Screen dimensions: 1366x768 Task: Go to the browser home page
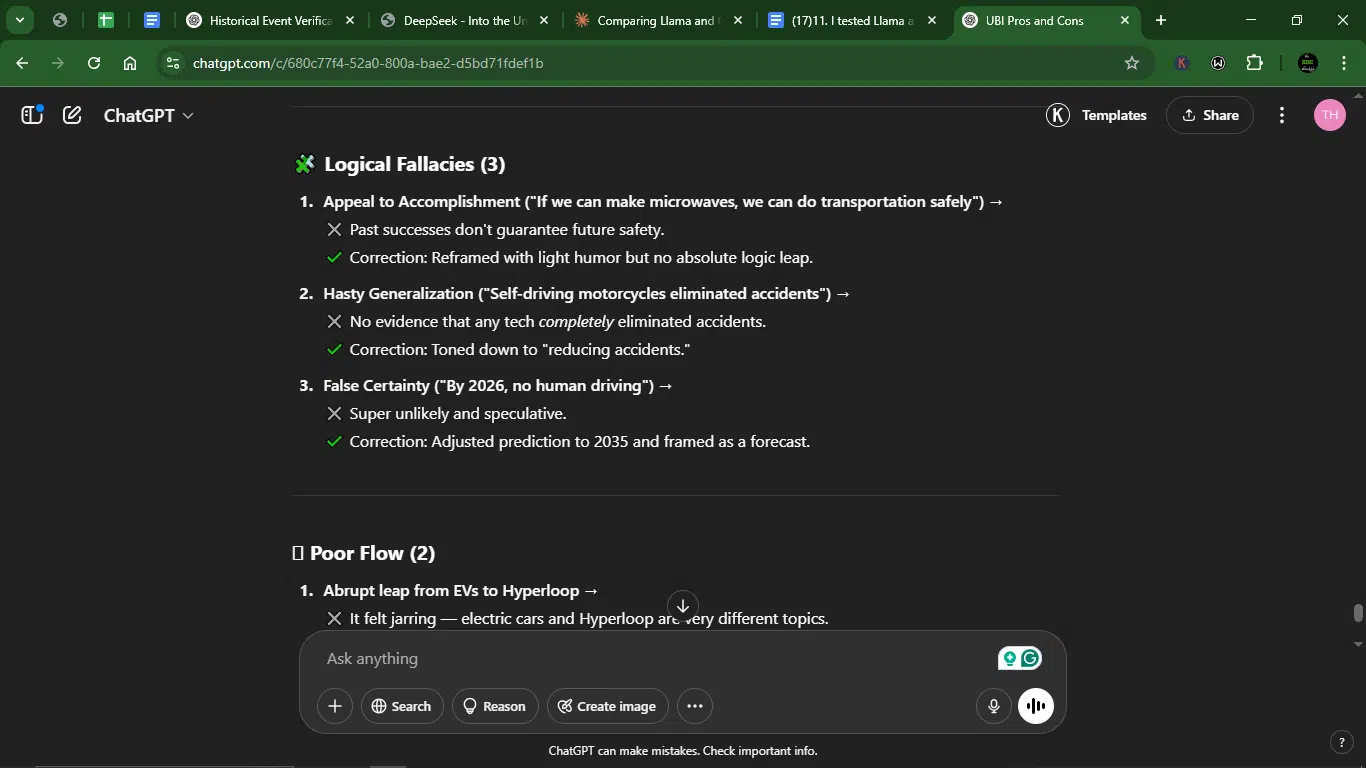130,63
